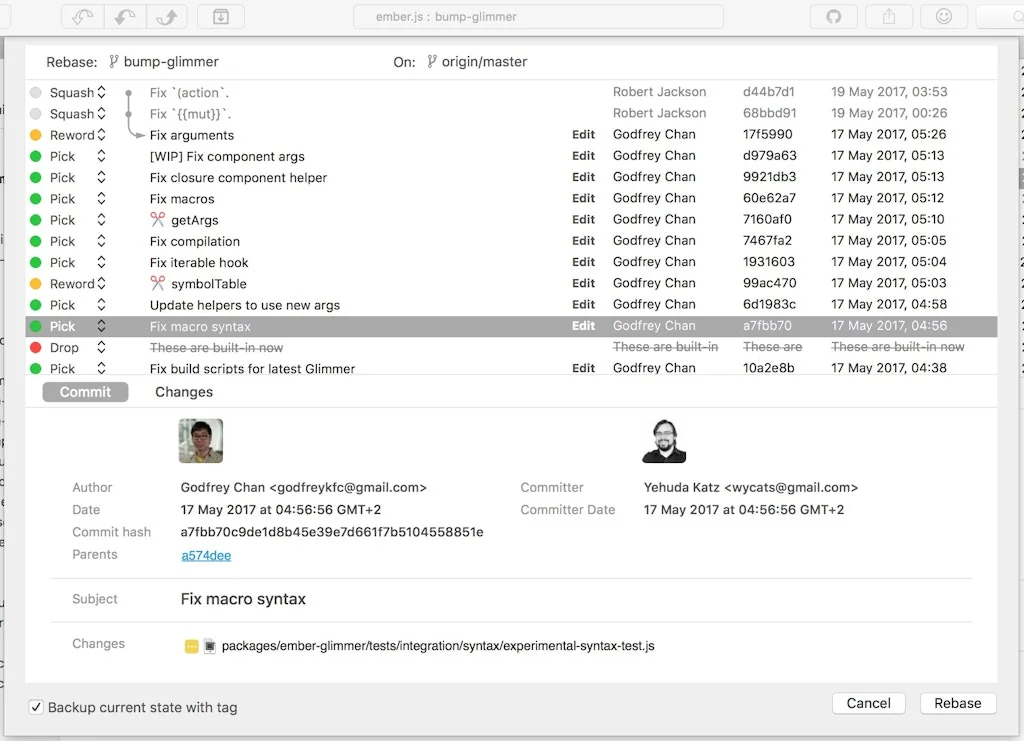The height and width of the screenshot is (741, 1024).
Task: Uncheck 'Backup current state with tag'
Action: (x=36, y=707)
